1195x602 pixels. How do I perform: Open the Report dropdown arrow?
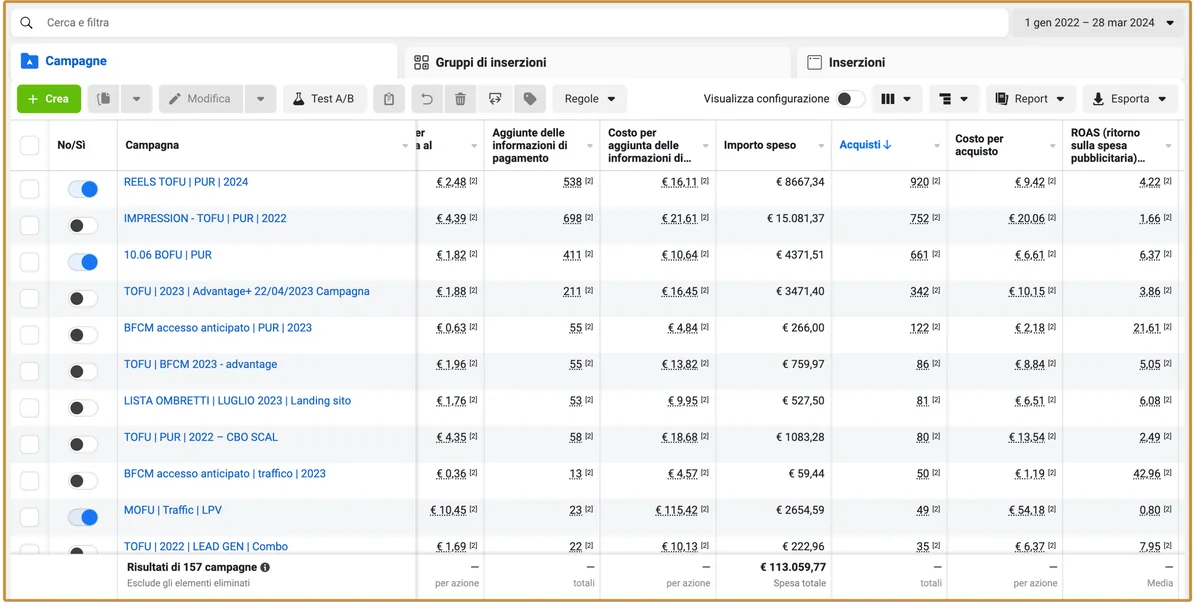click(1060, 99)
